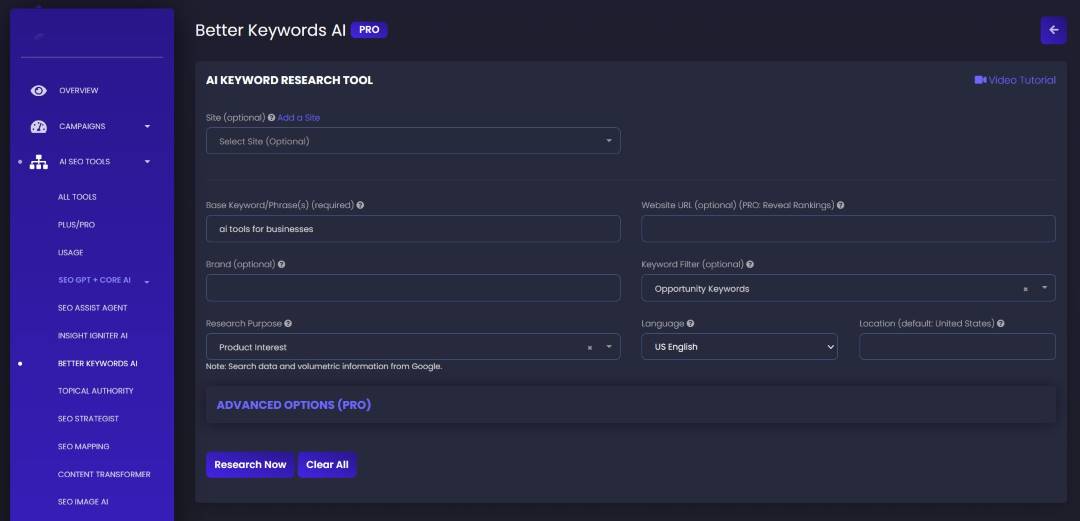Click the Website URL input field
Image resolution: width=1080 pixels, height=521 pixels.
click(x=848, y=229)
